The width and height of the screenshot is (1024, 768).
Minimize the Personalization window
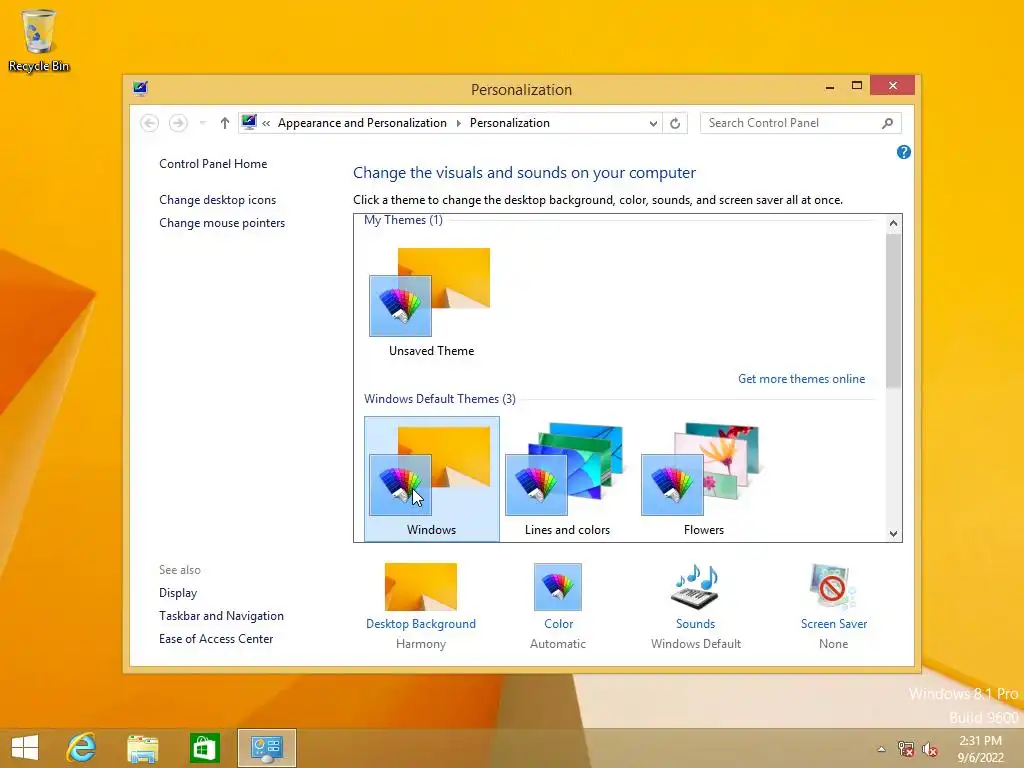pos(830,86)
